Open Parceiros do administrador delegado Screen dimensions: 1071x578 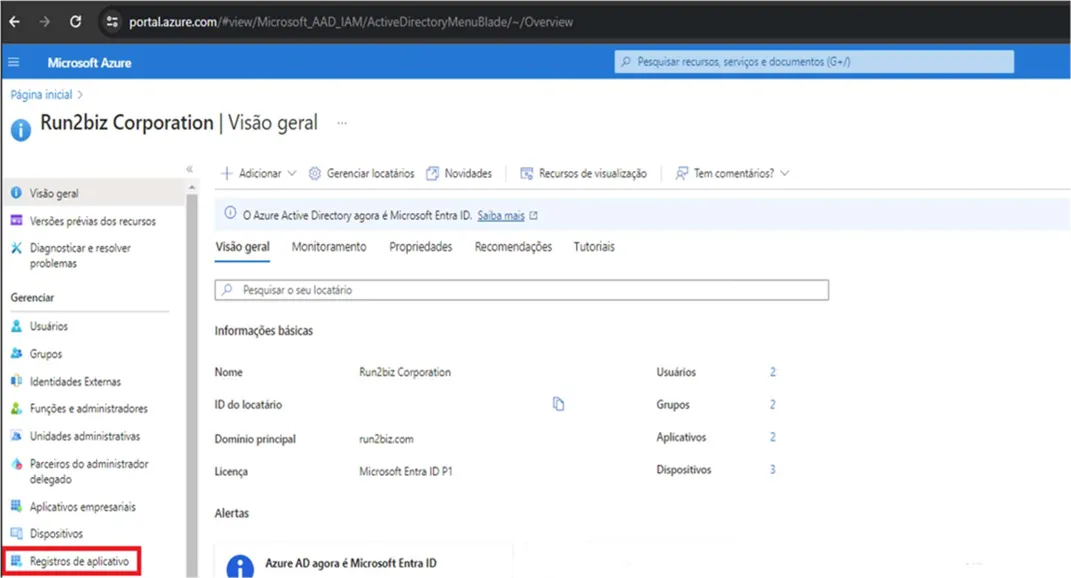pyautogui.click(x=89, y=471)
